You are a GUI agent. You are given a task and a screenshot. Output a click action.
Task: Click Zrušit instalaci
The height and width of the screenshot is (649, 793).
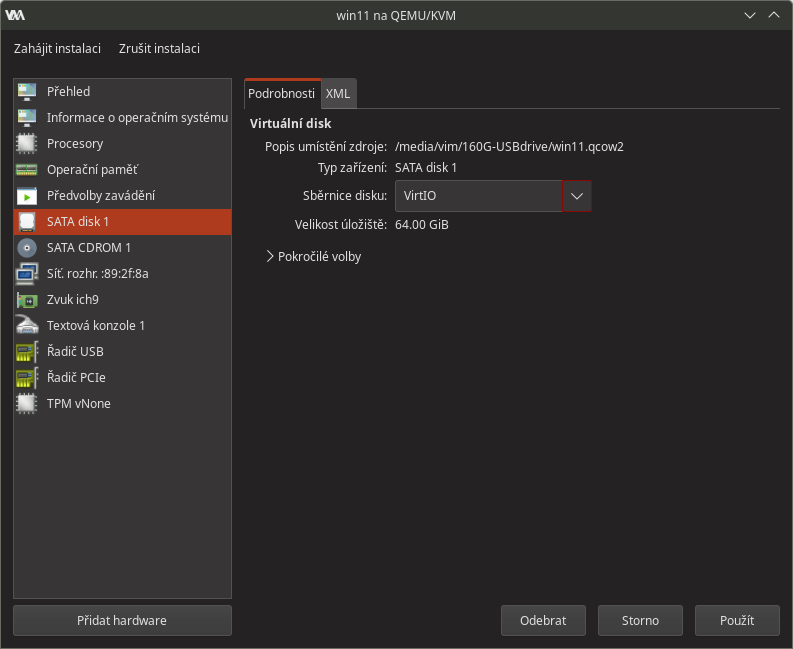pos(159,49)
